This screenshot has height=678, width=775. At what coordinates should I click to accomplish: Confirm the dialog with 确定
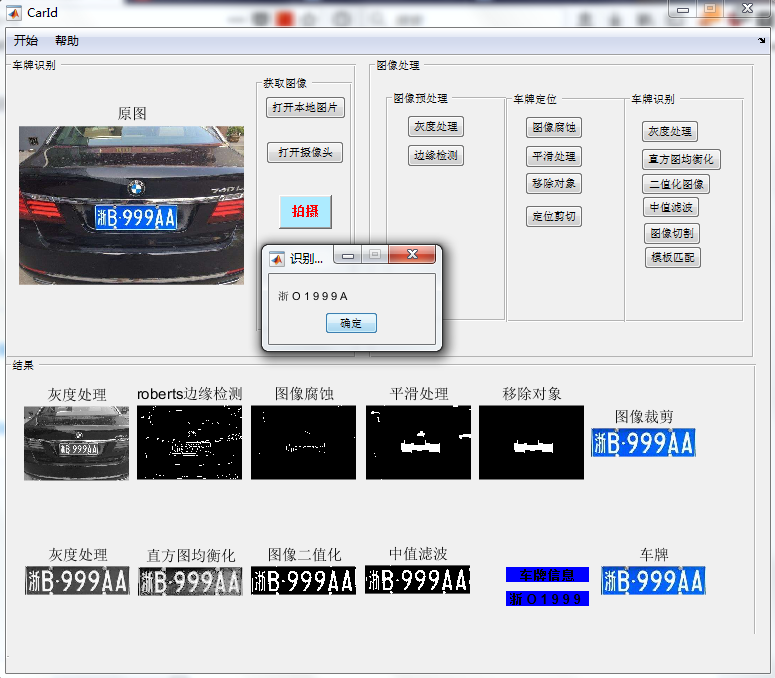[351, 323]
